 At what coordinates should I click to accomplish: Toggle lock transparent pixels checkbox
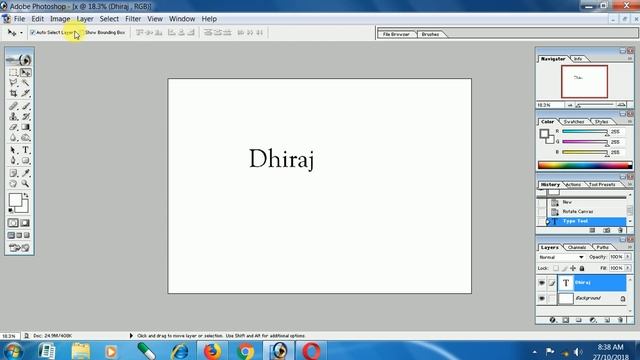(x=556, y=268)
